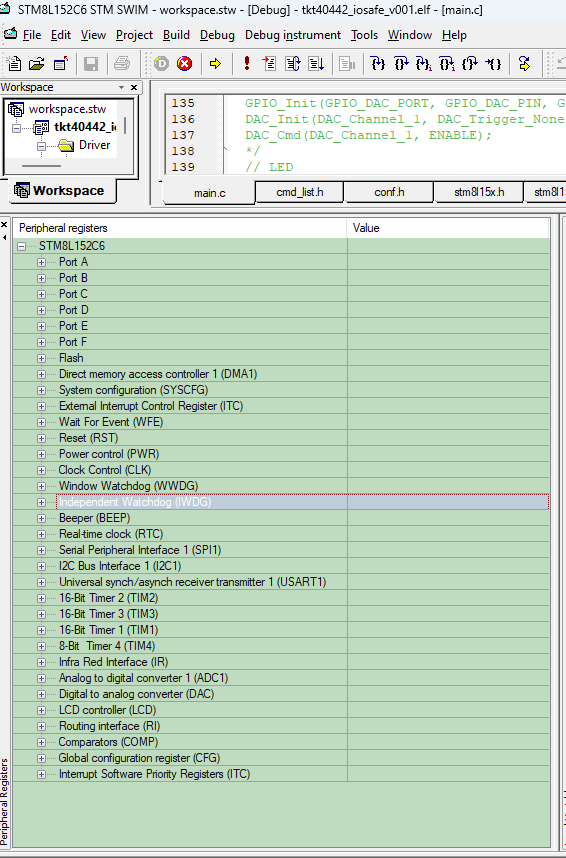Start debugging with the D icon
Screen dimensions: 566x858
point(161,64)
